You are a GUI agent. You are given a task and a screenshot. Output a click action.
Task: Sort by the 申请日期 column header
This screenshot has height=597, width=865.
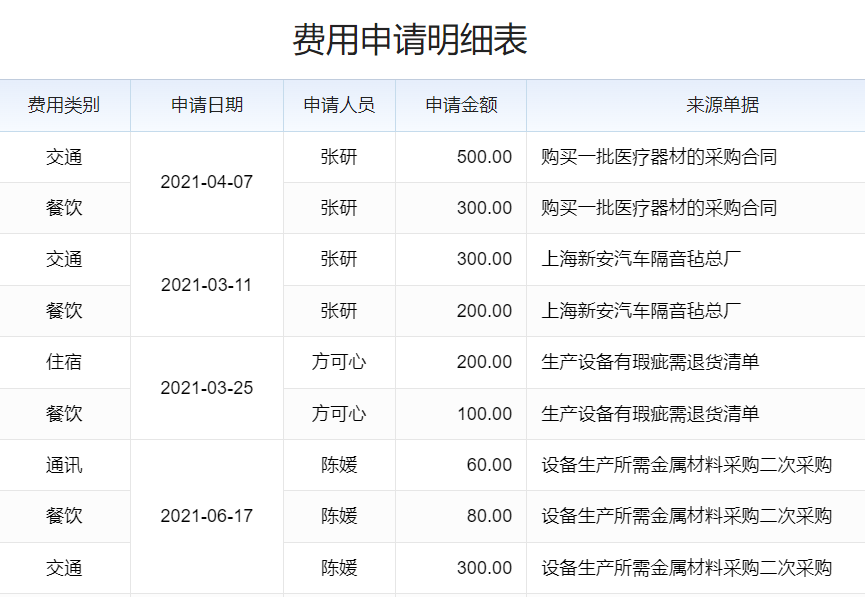pos(206,105)
